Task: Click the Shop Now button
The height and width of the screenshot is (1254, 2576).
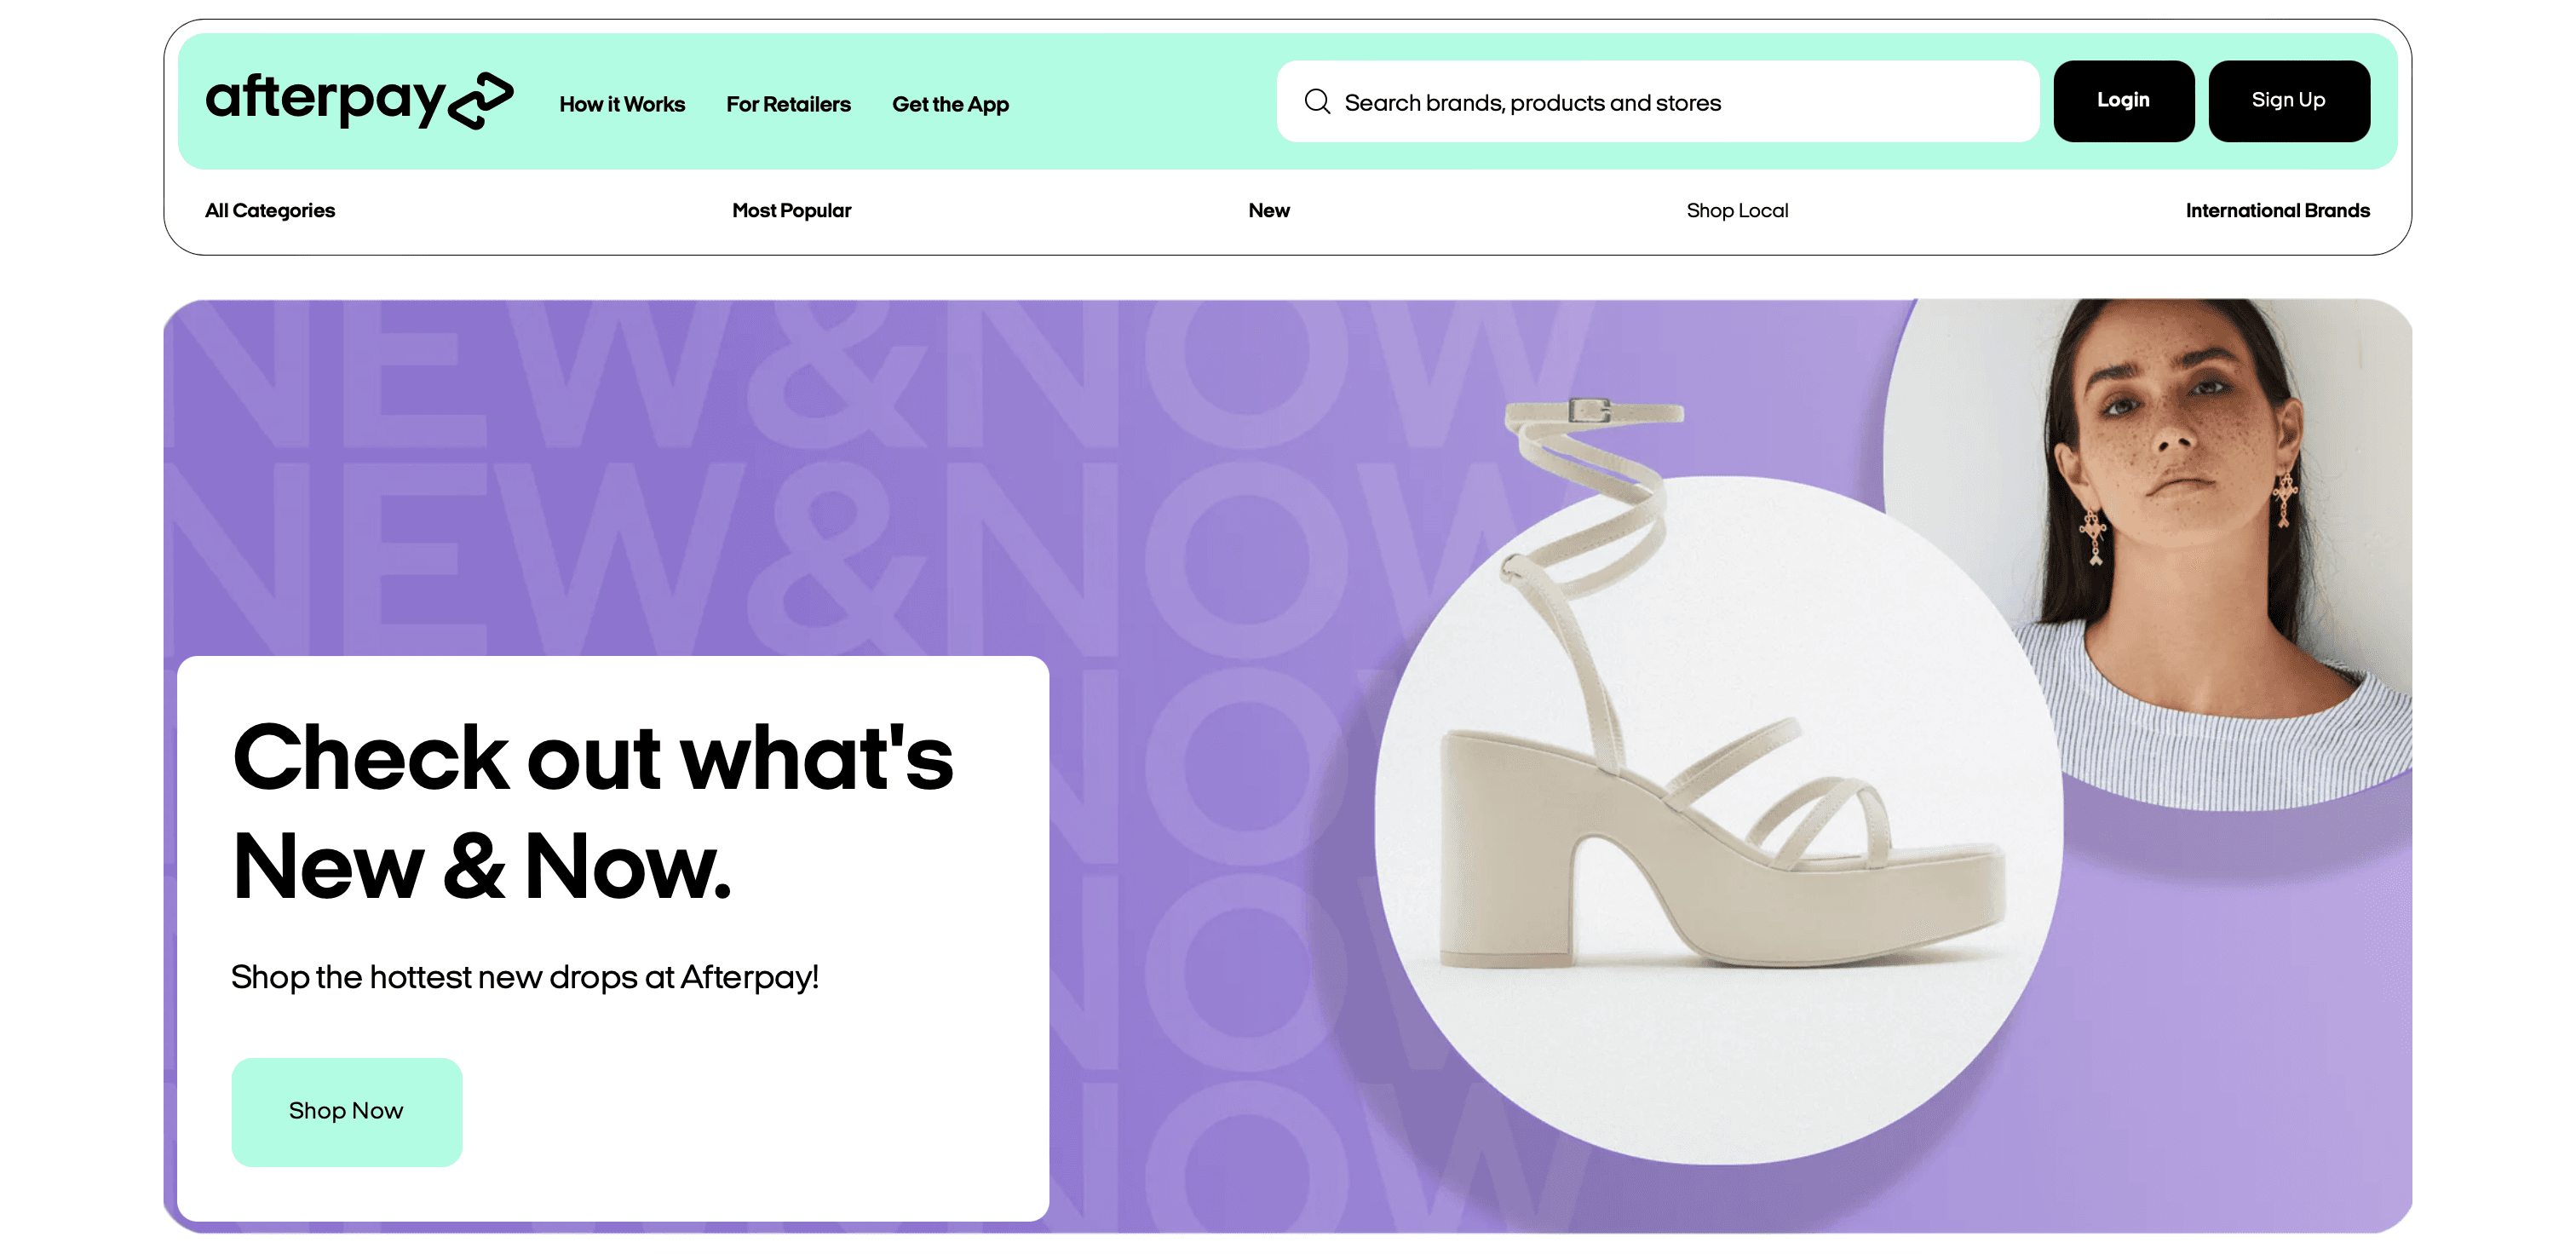Action: click(x=346, y=1111)
